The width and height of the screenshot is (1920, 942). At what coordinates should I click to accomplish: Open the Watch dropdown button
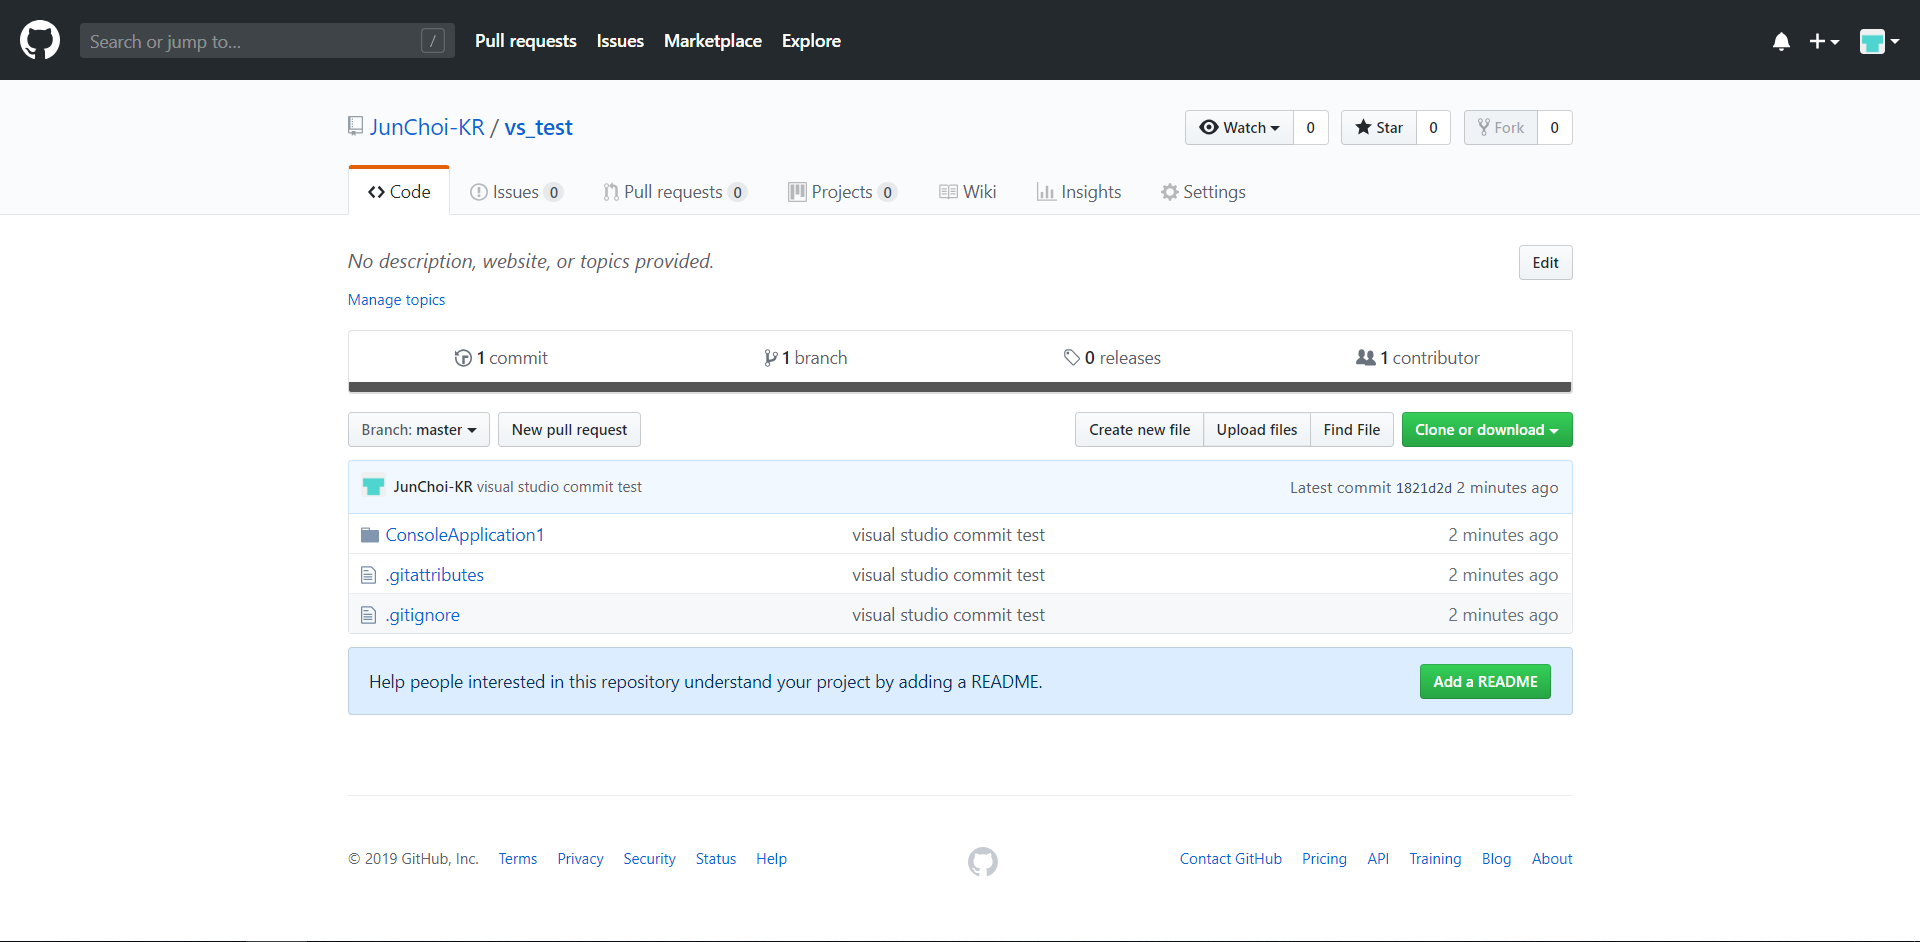(x=1239, y=127)
